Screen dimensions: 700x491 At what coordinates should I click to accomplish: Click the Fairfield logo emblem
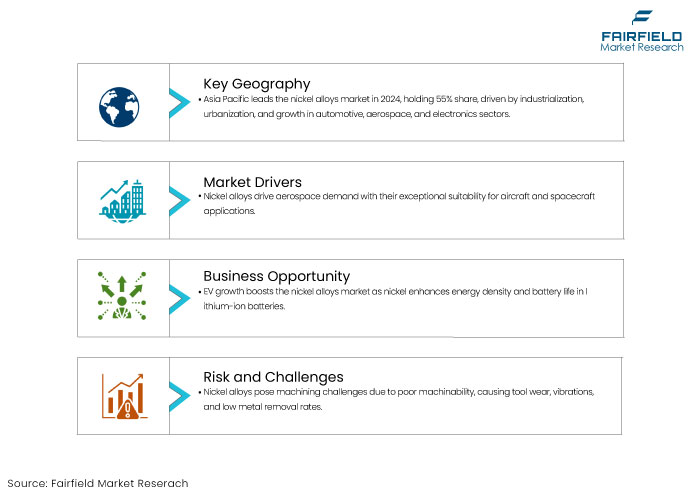pos(642,17)
